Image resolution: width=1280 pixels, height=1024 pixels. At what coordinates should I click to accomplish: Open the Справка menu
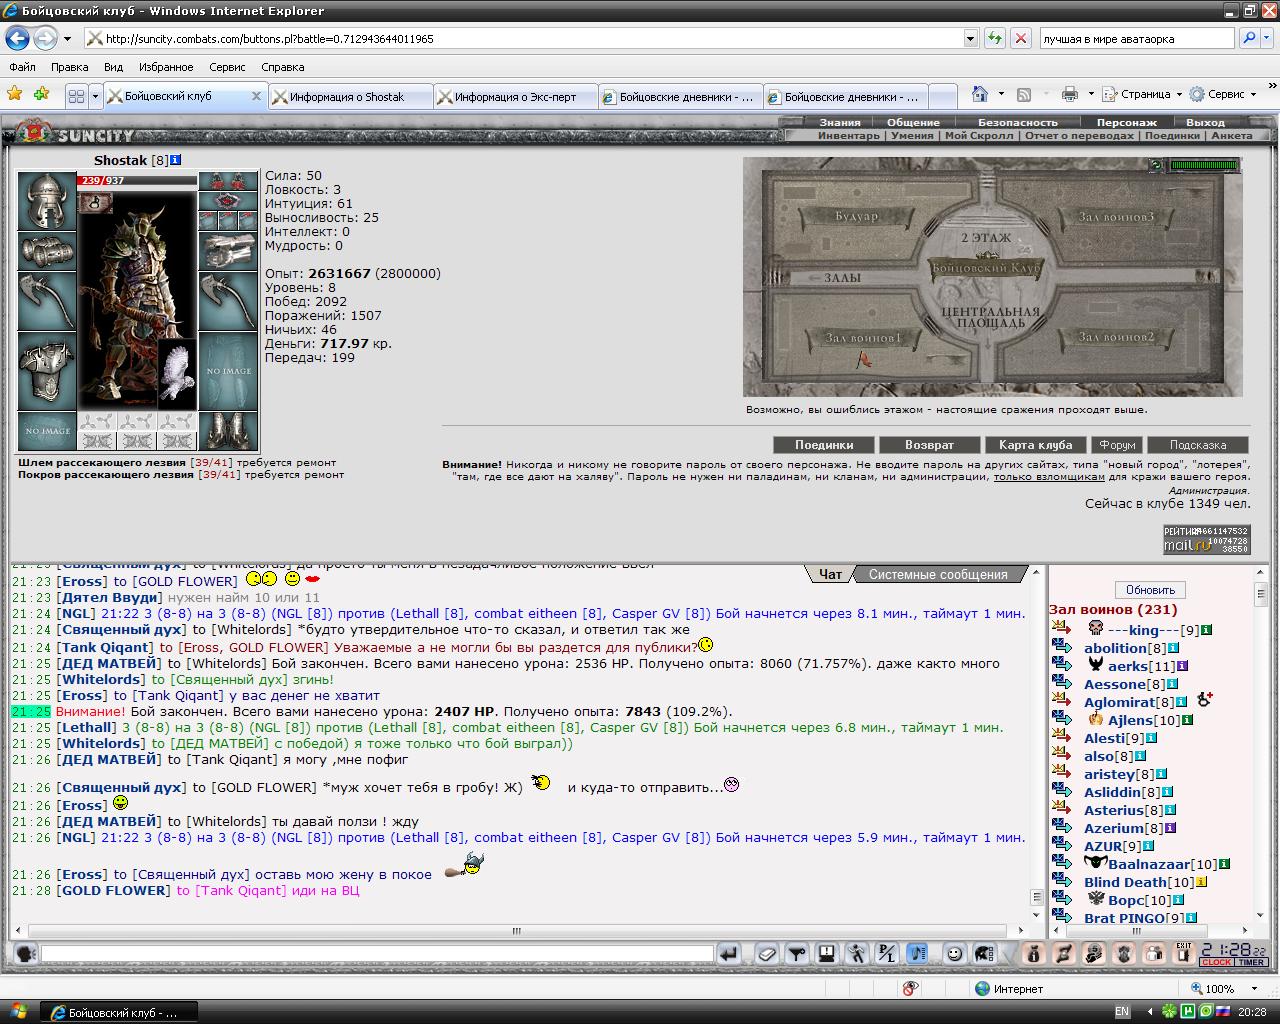tap(283, 67)
